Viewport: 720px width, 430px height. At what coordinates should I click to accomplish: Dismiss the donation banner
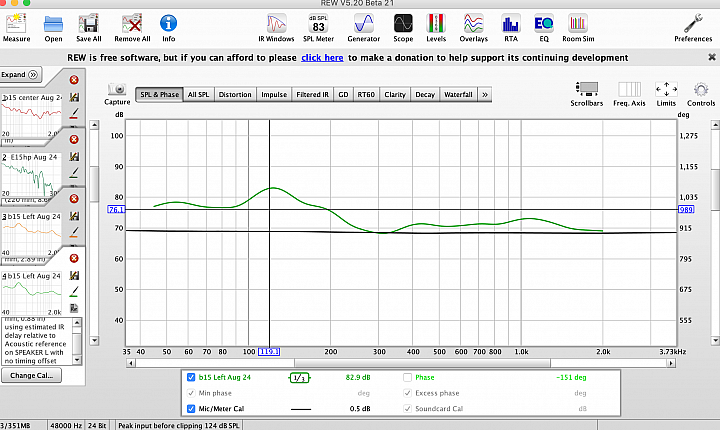(x=712, y=57)
